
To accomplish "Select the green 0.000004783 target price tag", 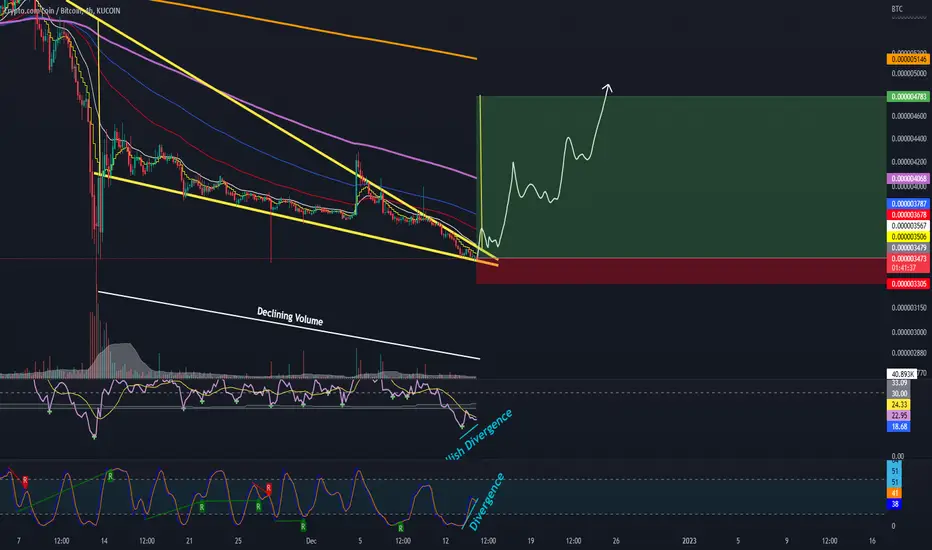I will tap(908, 96).
